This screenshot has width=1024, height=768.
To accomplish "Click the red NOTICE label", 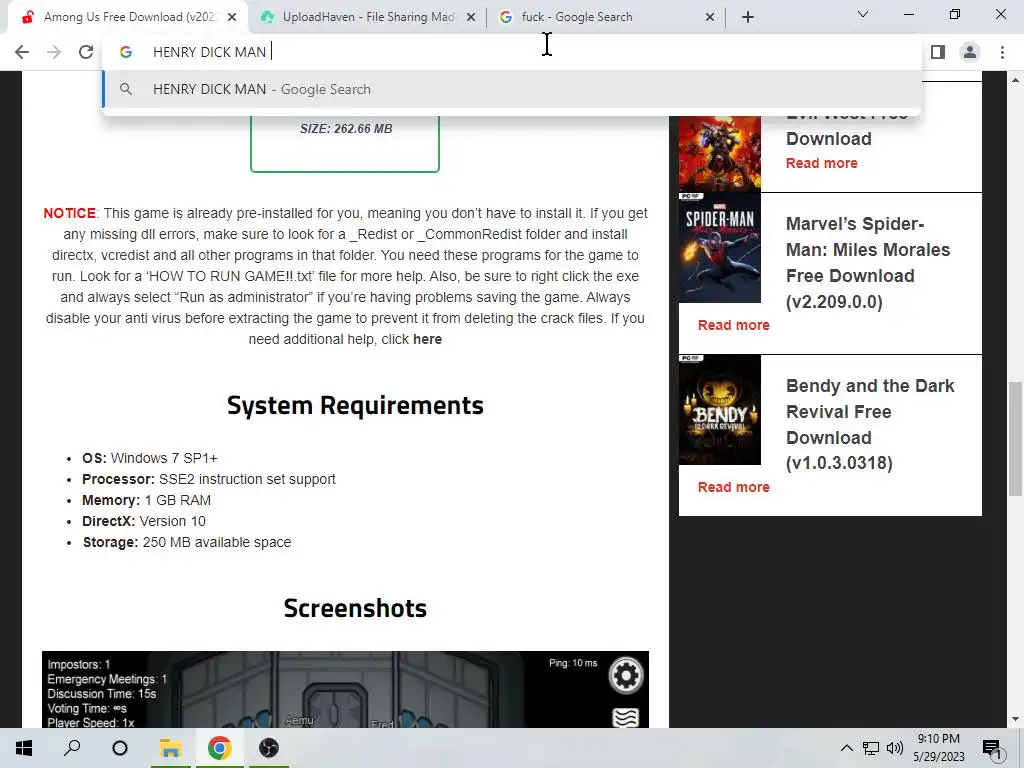I will (x=70, y=214).
